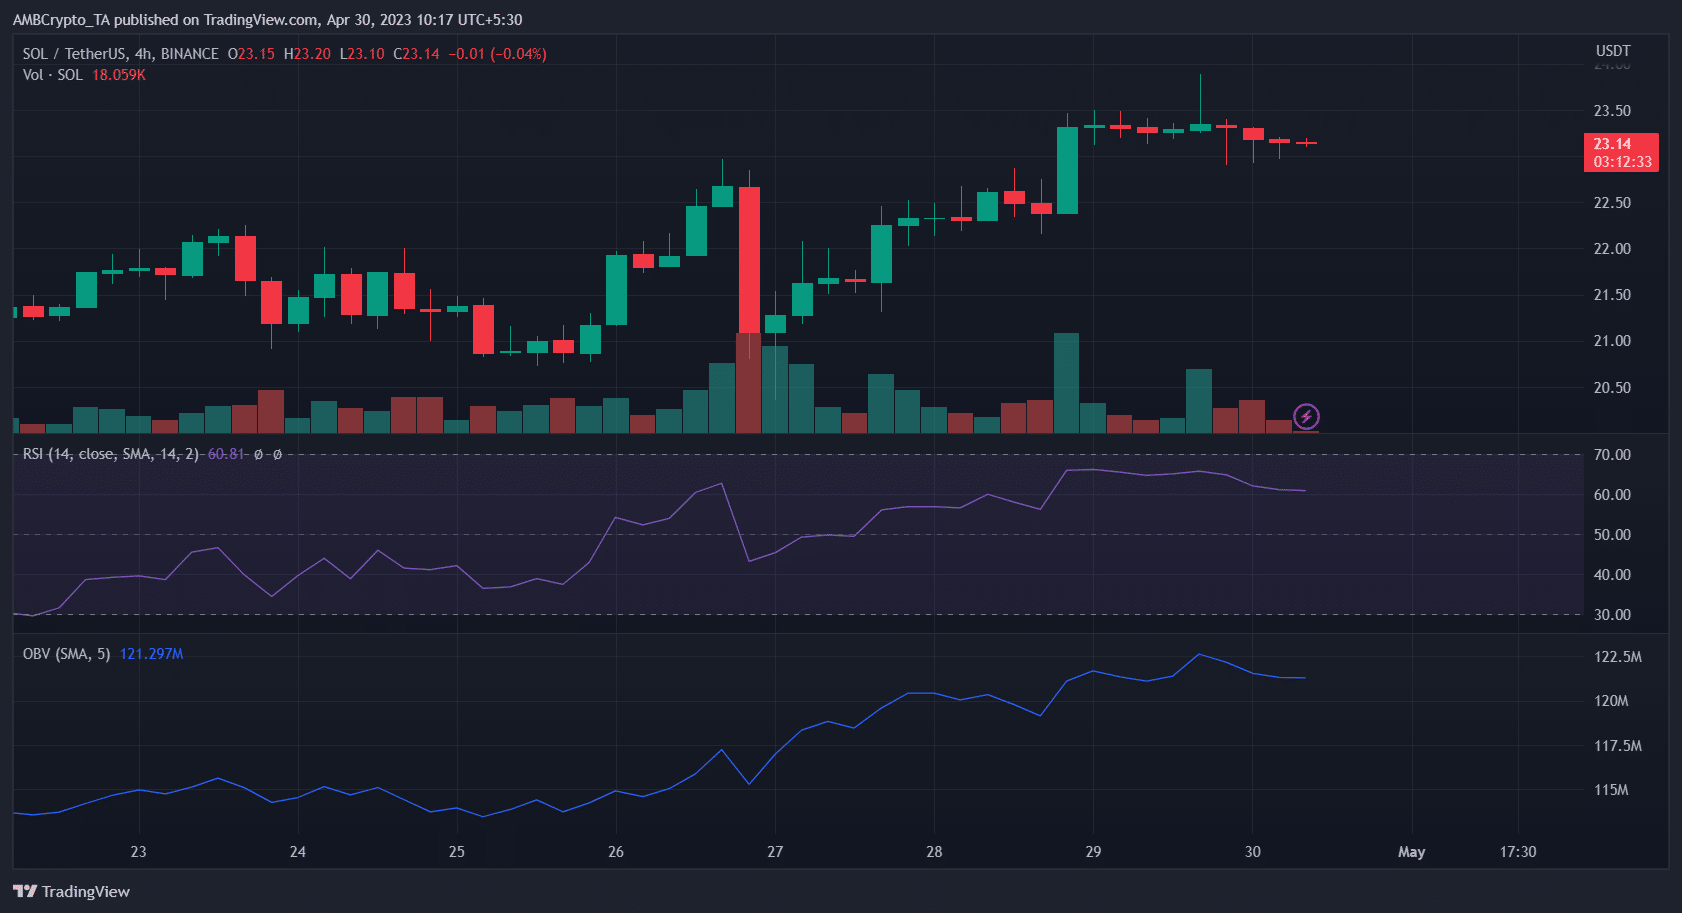This screenshot has width=1682, height=913.
Task: Click the purple lightning bolt icon
Action: [x=1306, y=416]
